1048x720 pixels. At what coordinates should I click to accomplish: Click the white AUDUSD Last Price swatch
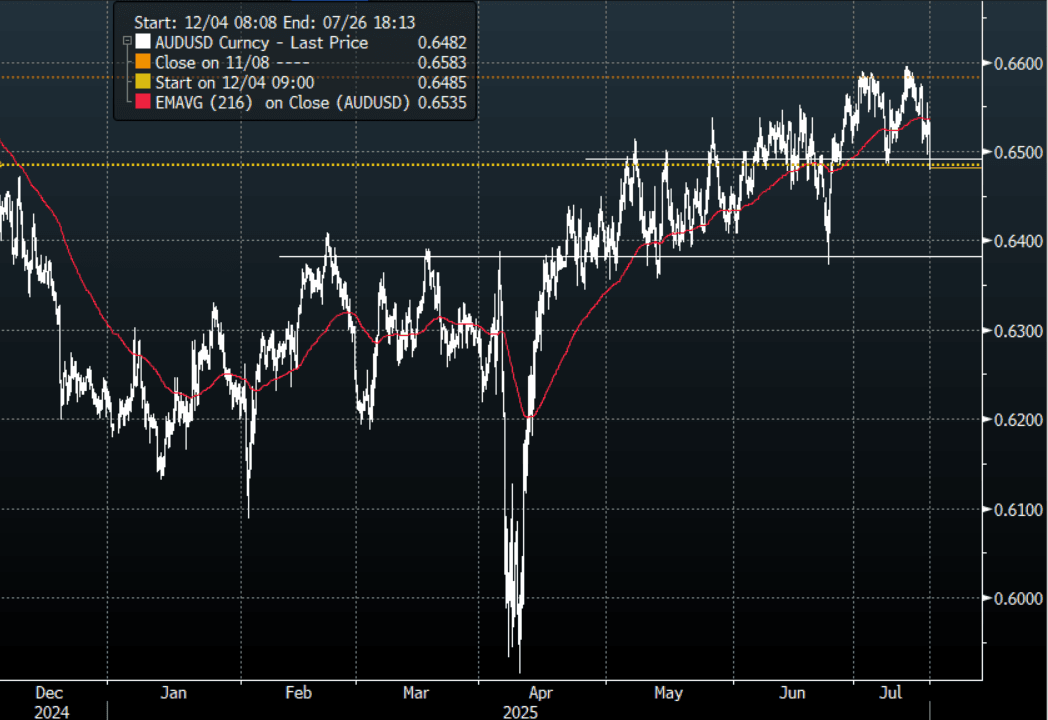coord(144,43)
